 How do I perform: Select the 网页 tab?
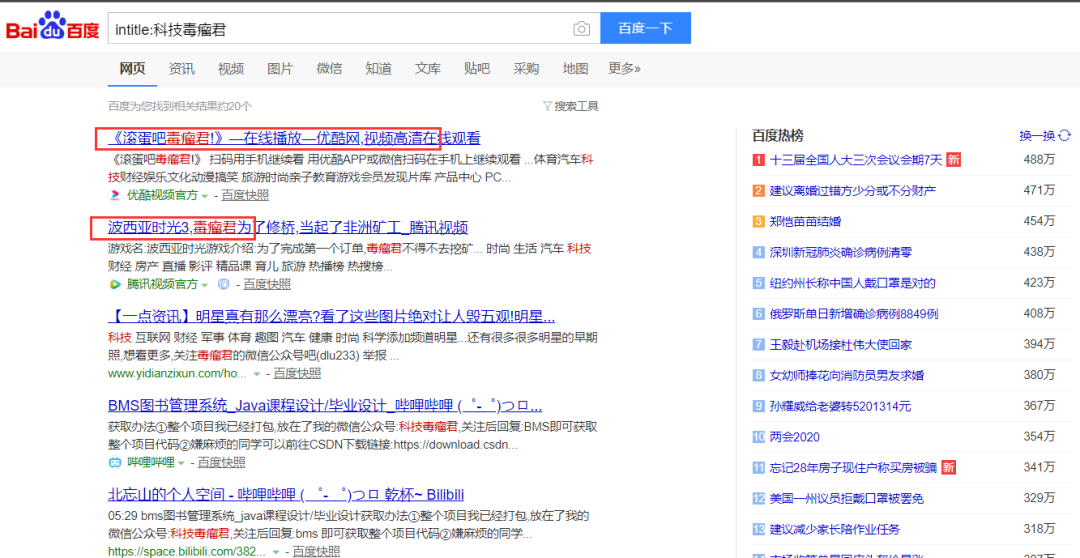[x=132, y=69]
